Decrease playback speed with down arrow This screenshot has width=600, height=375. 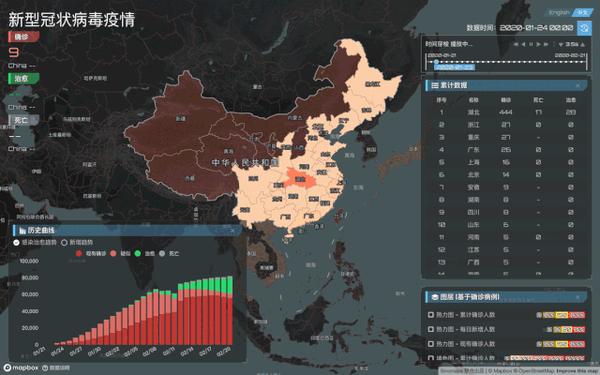click(561, 45)
